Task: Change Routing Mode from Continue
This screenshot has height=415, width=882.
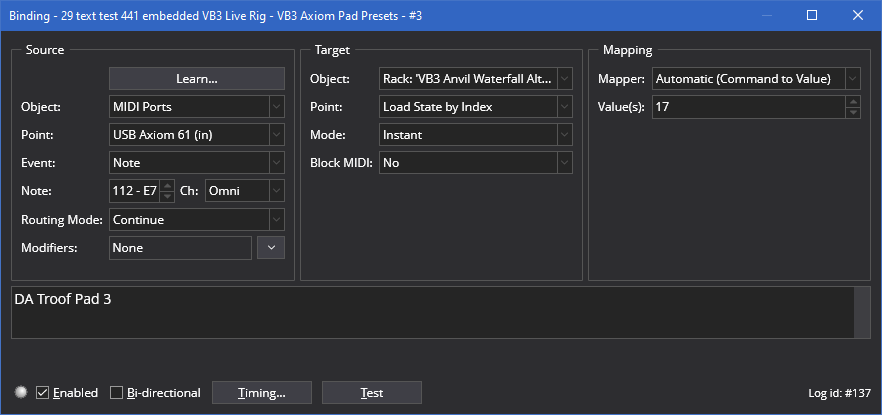Action: click(x=197, y=220)
